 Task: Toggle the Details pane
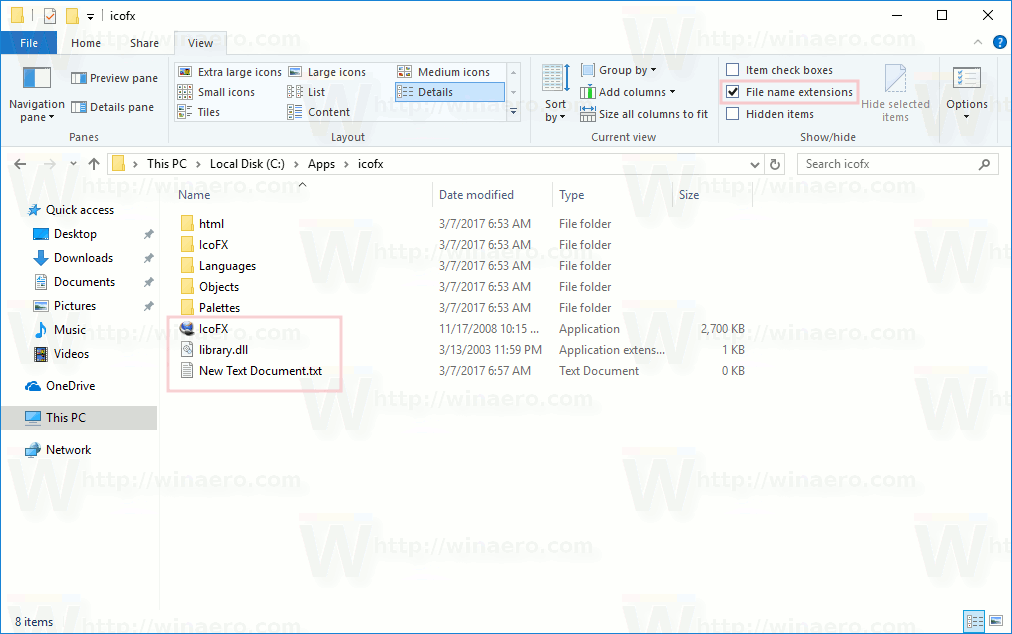click(x=112, y=107)
